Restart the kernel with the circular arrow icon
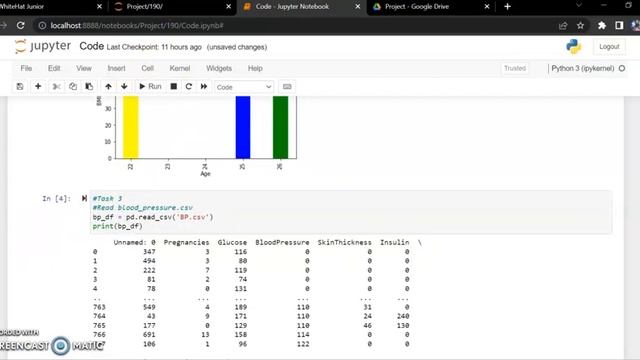Viewport: 640px width, 360px height. point(189,87)
